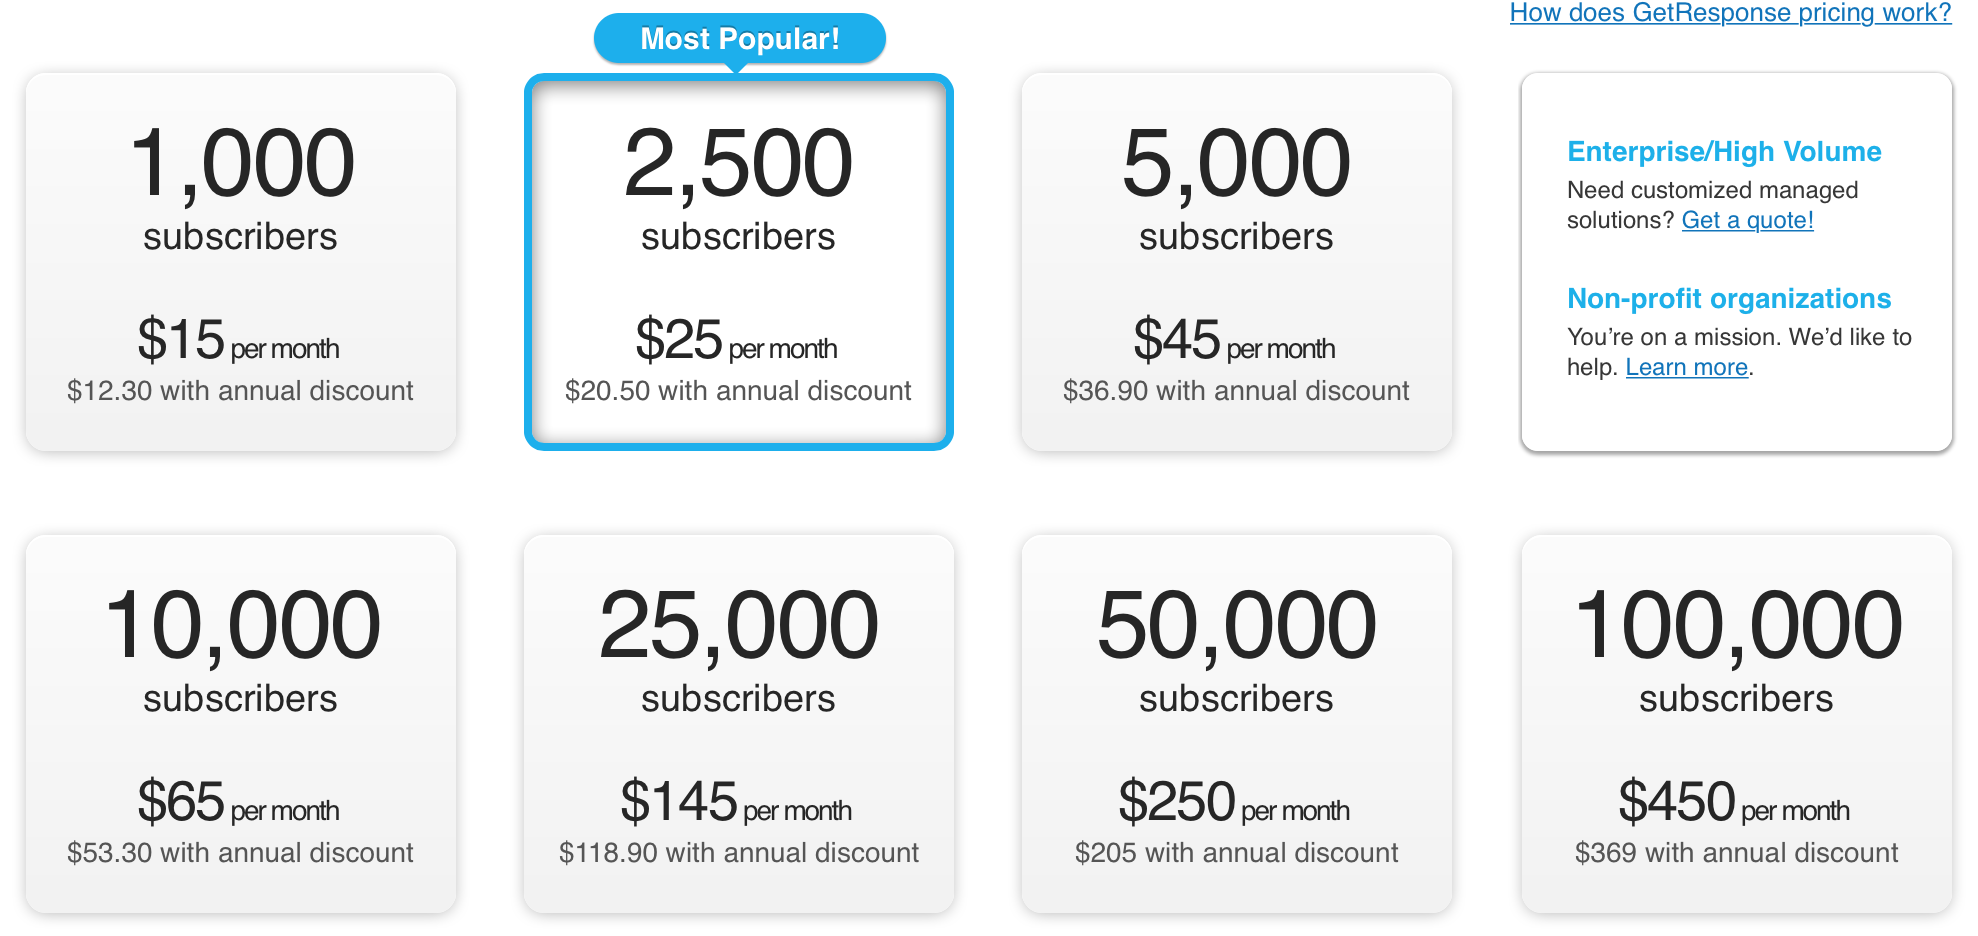
Task: Choose the 2,500 subscribers Most Popular plan
Action: 739,262
